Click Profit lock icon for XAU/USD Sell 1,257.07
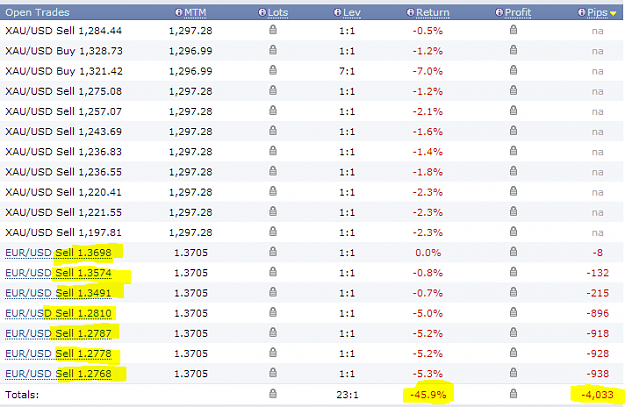 (513, 110)
